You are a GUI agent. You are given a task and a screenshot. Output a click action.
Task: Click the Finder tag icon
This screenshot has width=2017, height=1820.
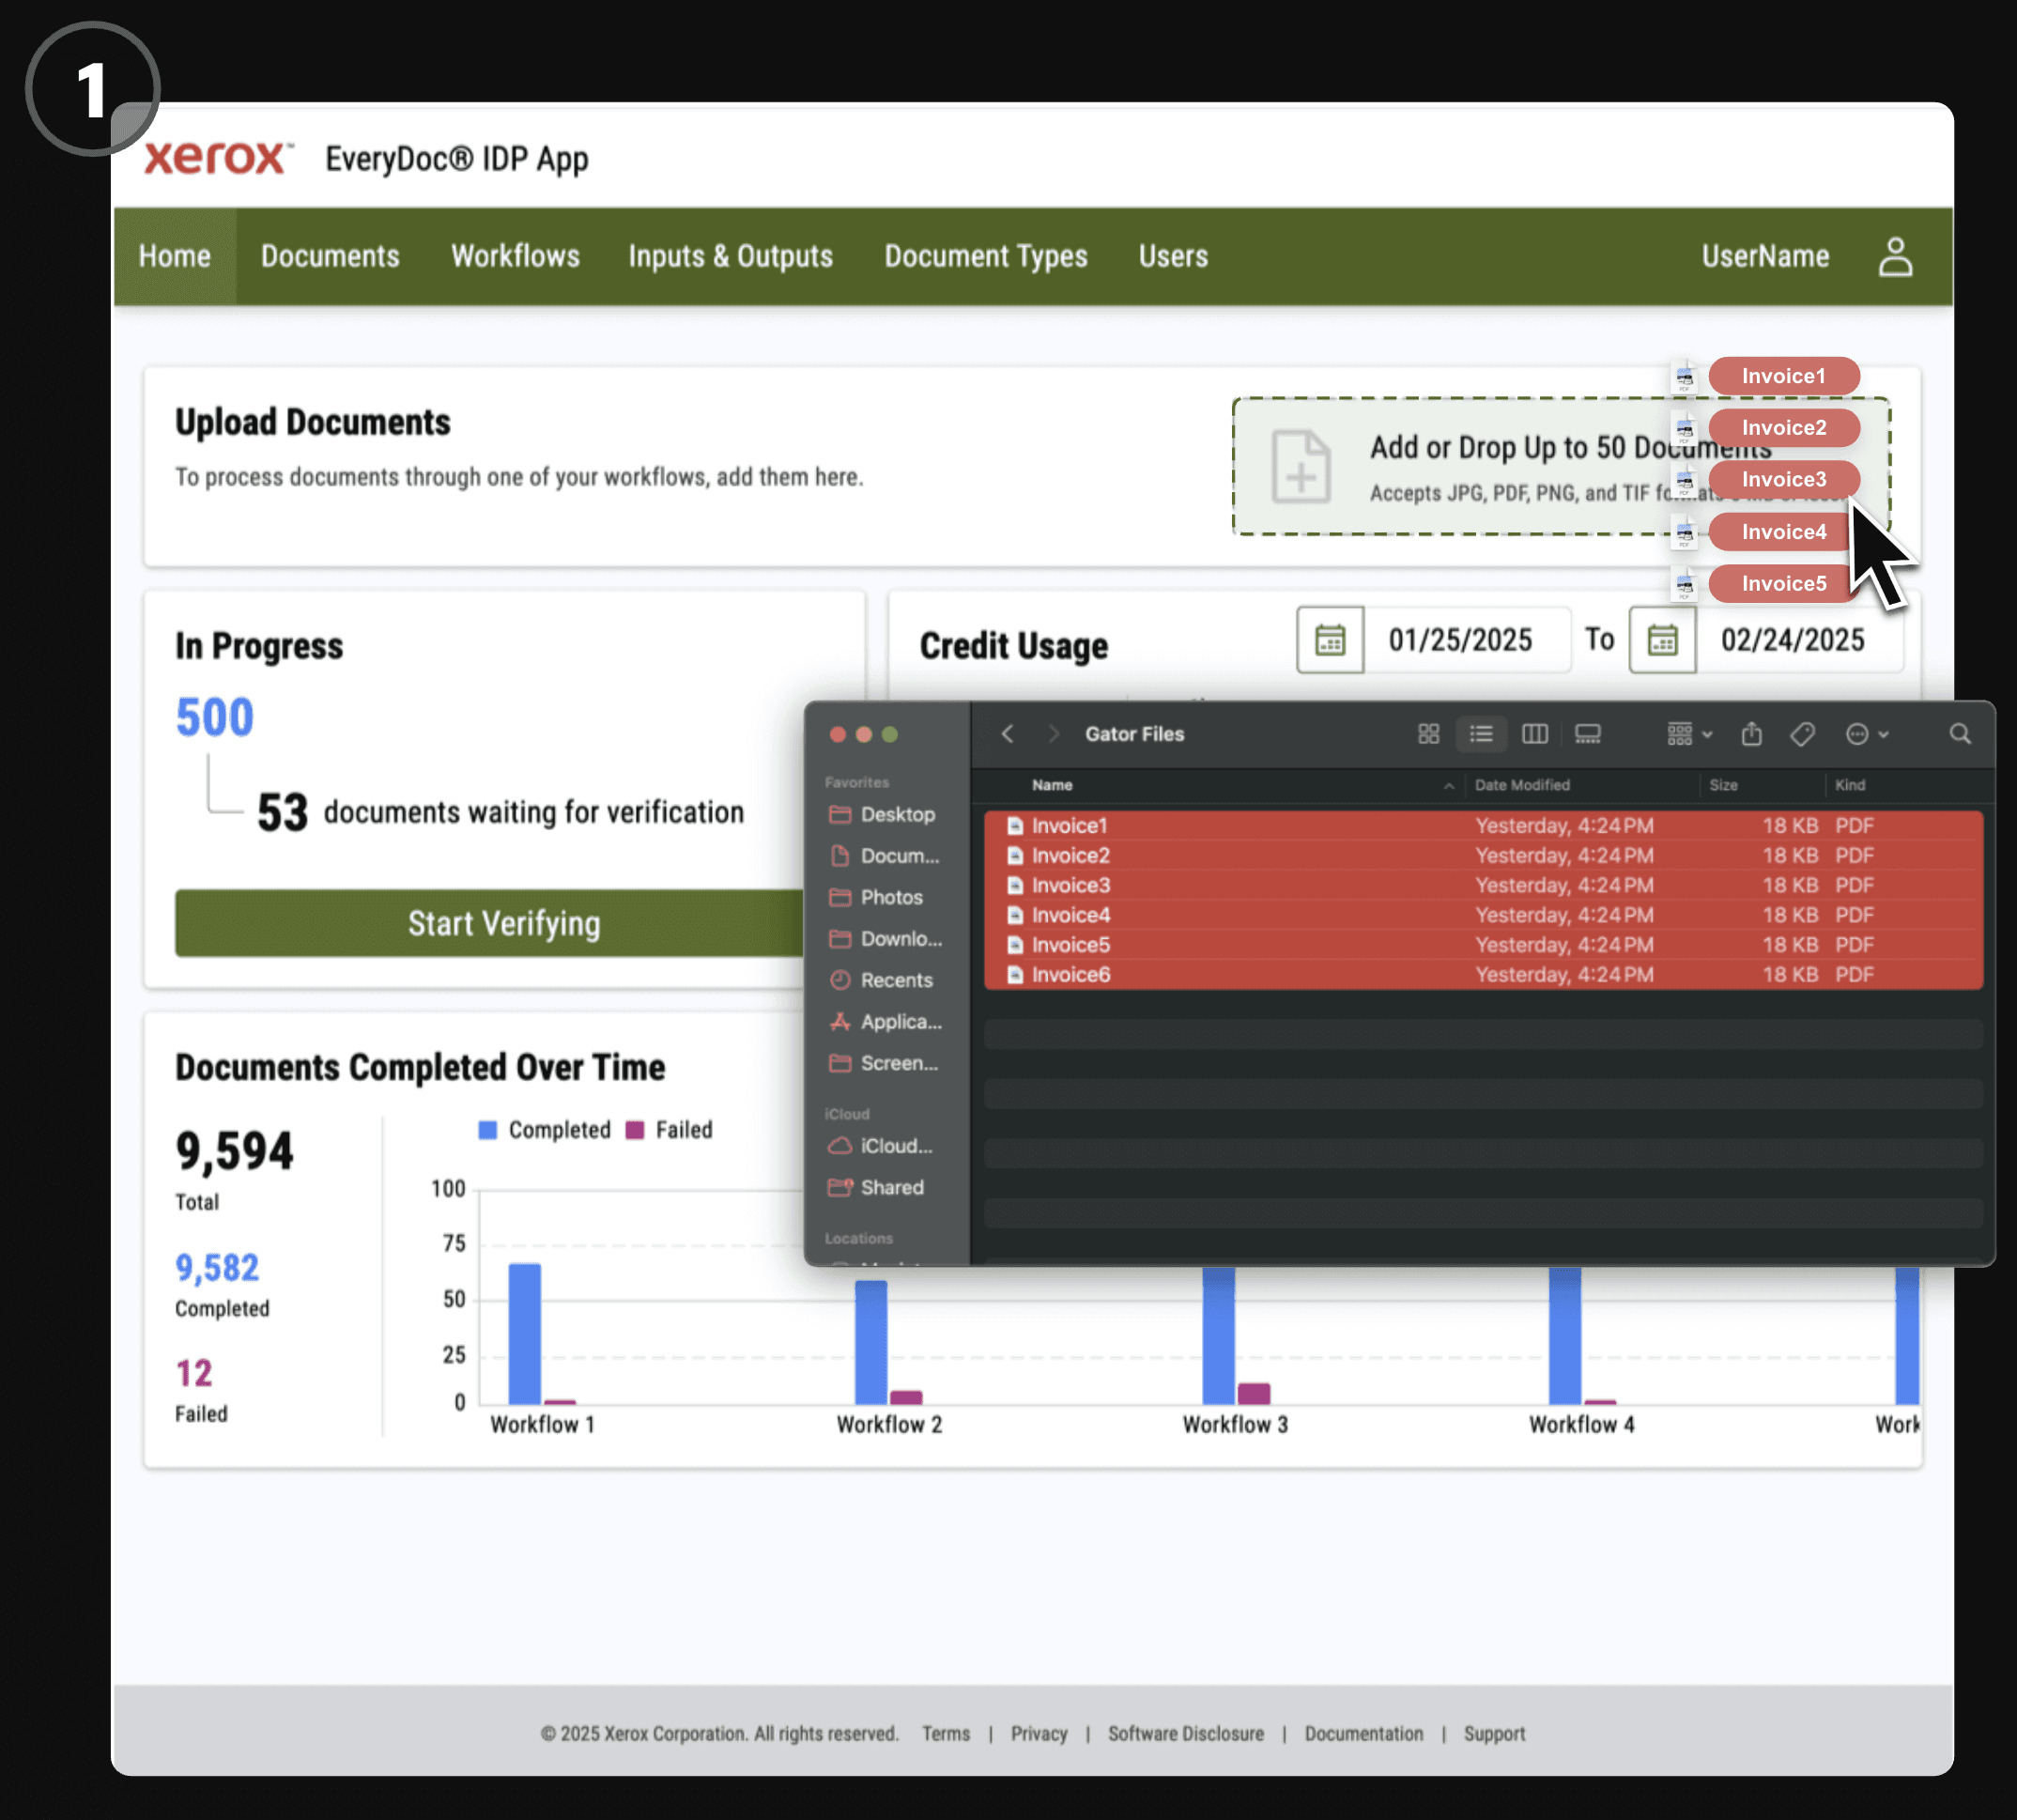tap(1802, 735)
